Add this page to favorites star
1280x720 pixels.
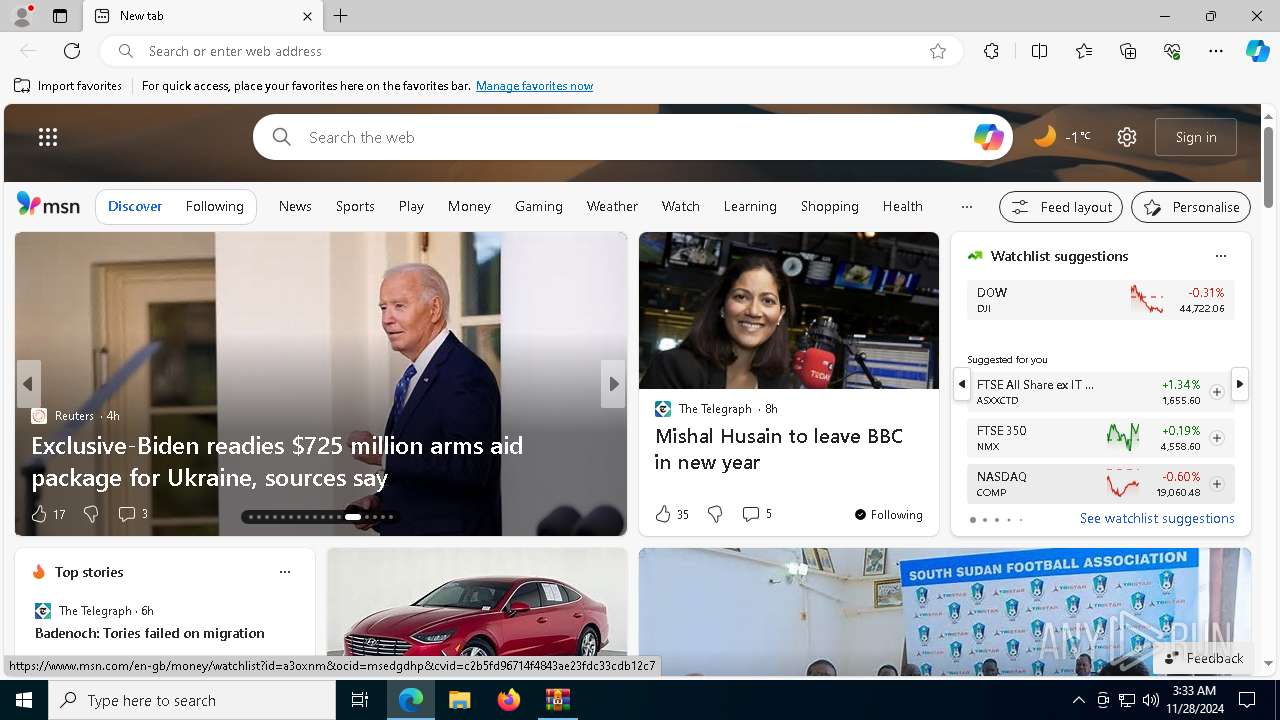click(938, 51)
